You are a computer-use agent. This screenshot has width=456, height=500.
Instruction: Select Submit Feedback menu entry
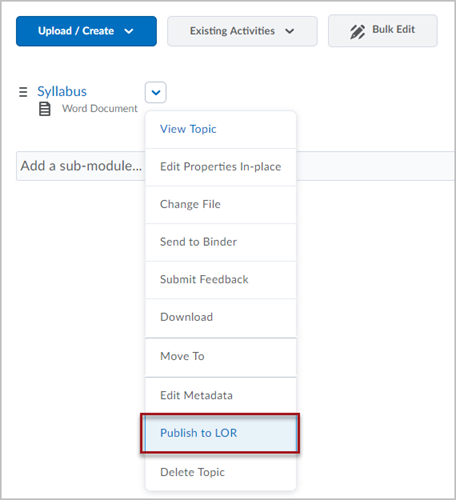(221, 279)
